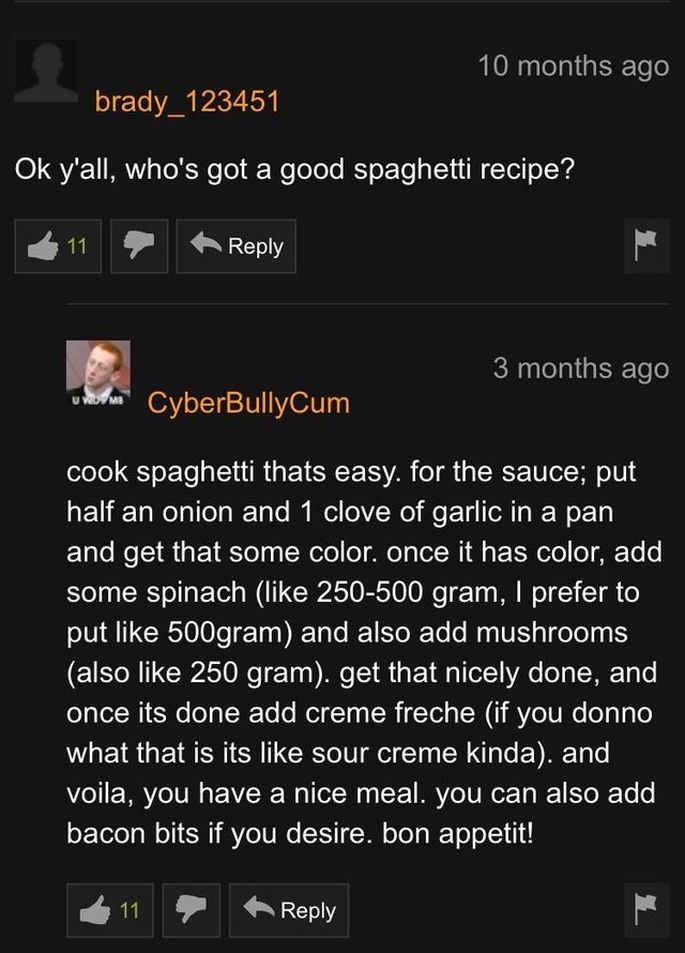Click the like count on brady_123451's comment
Viewport: 685px width, 953px height.
pos(77,246)
